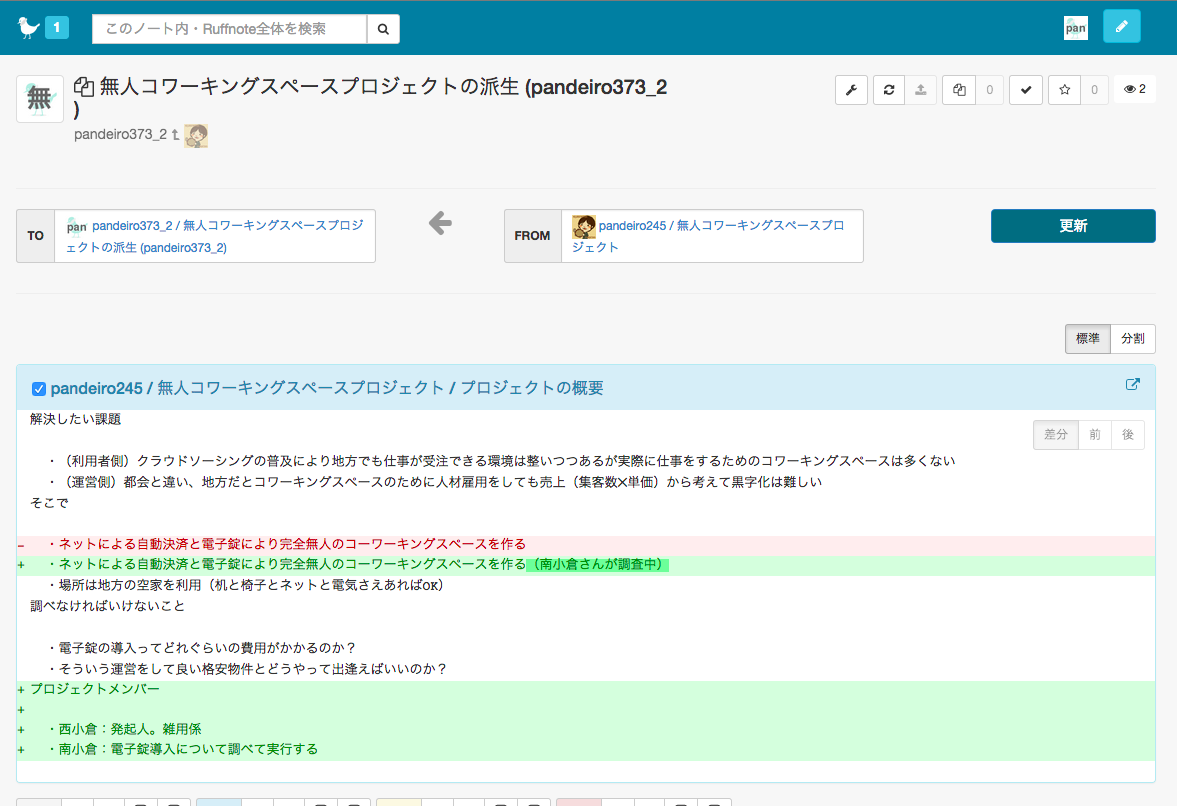1177x806 pixels.
Task: Open page in new window icon
Action: pos(1133,385)
